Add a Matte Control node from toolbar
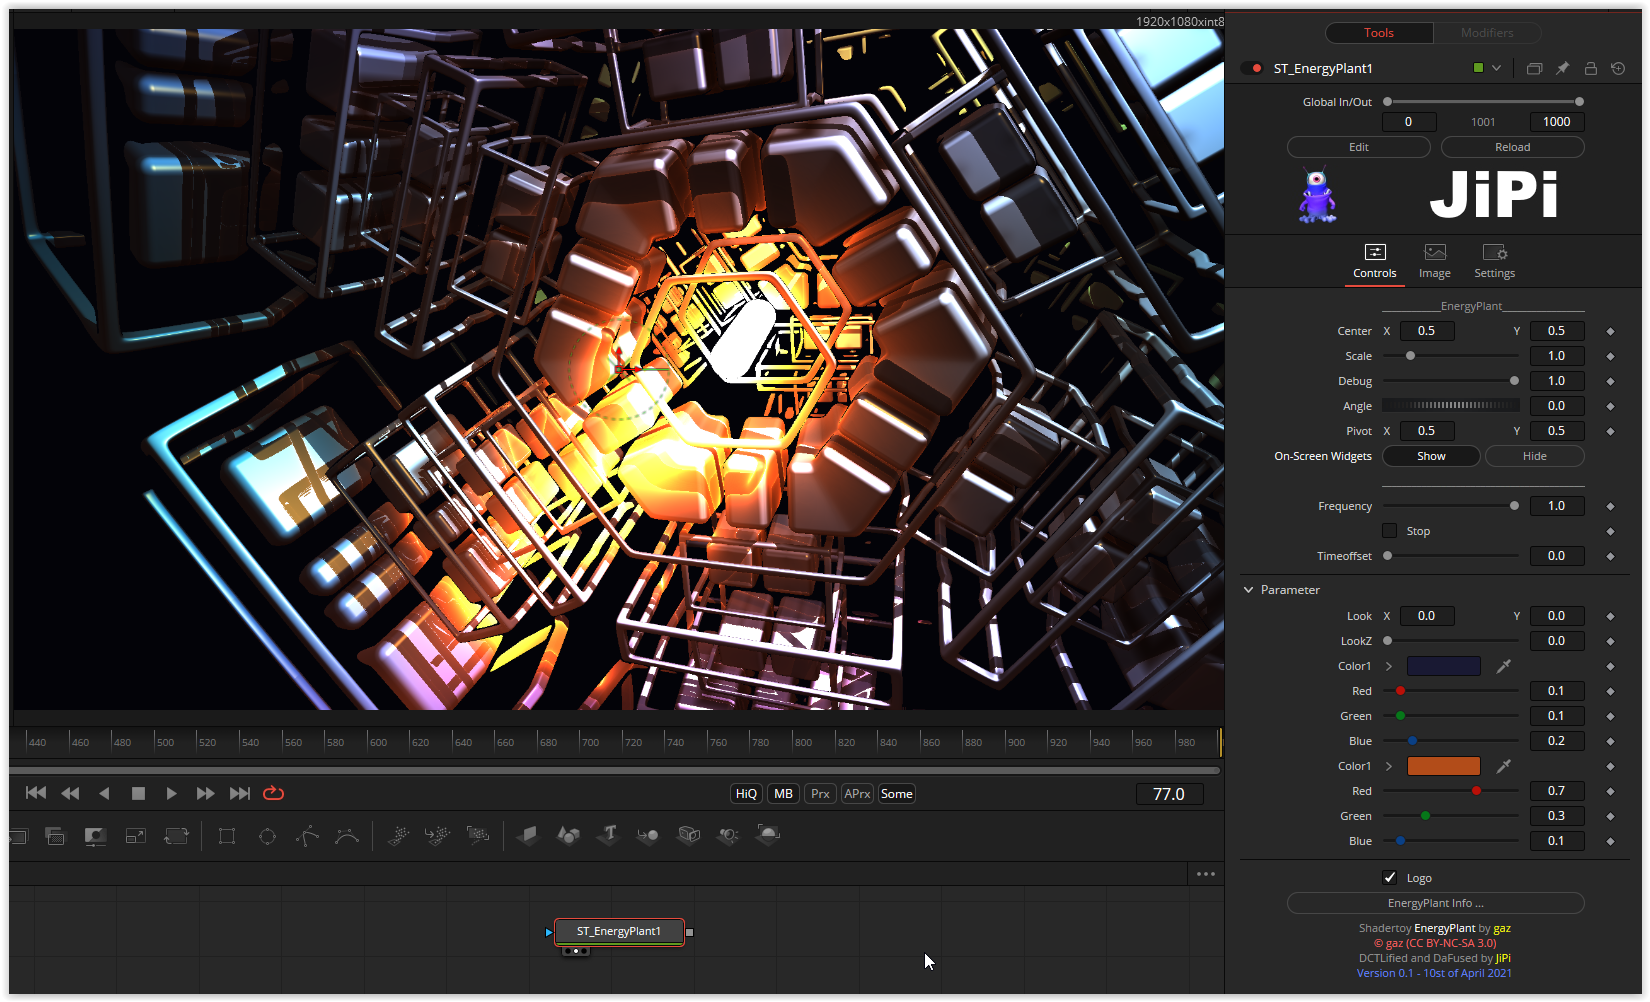This screenshot has height=1002, width=1650. click(x=95, y=836)
